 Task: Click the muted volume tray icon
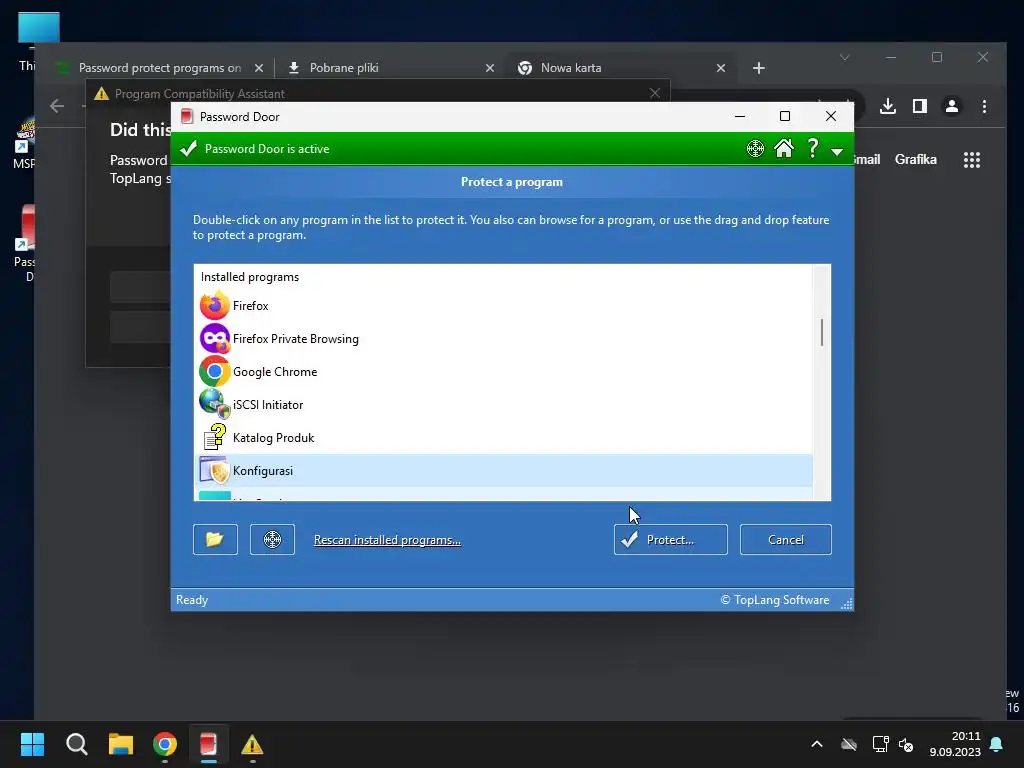[x=906, y=744]
